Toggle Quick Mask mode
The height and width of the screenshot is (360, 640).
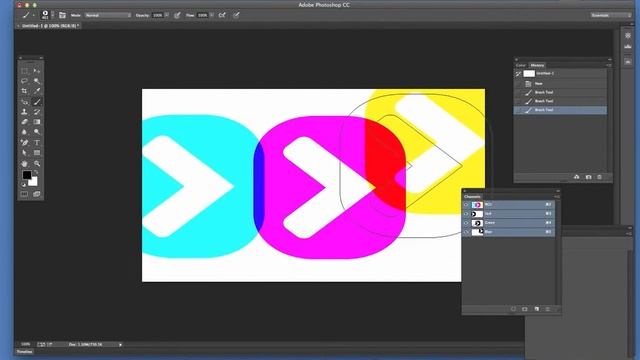(x=24, y=194)
